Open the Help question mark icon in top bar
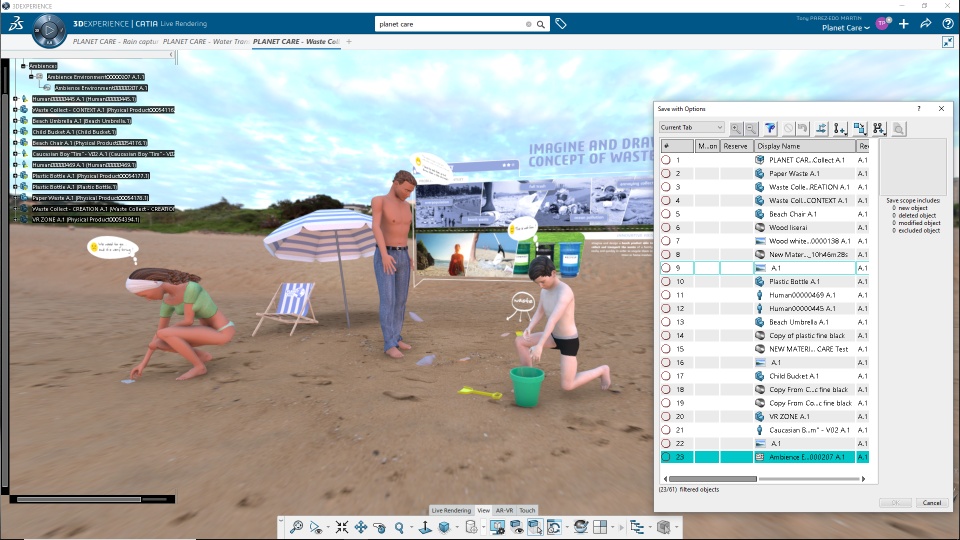Screen dimensions: 960x540 click(948, 24)
